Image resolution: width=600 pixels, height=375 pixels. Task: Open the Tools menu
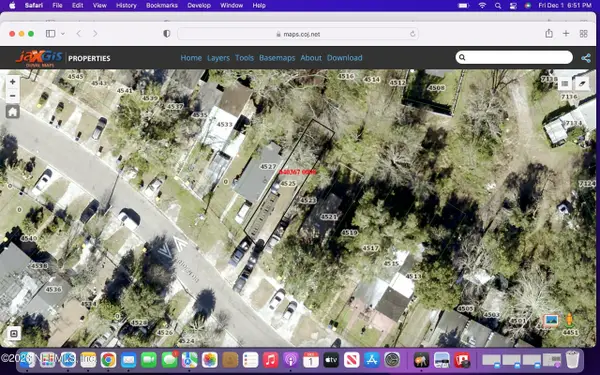(244, 58)
